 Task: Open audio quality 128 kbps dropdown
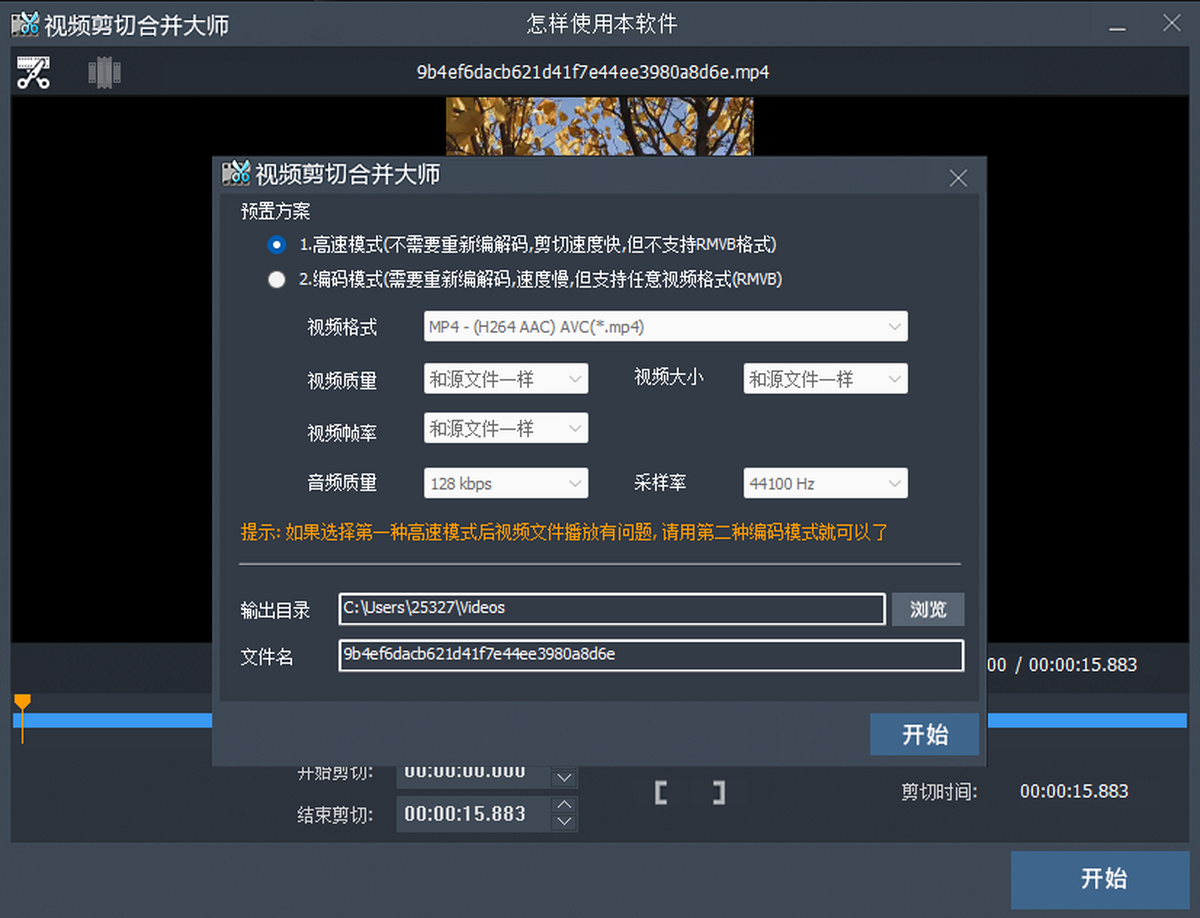click(x=506, y=483)
